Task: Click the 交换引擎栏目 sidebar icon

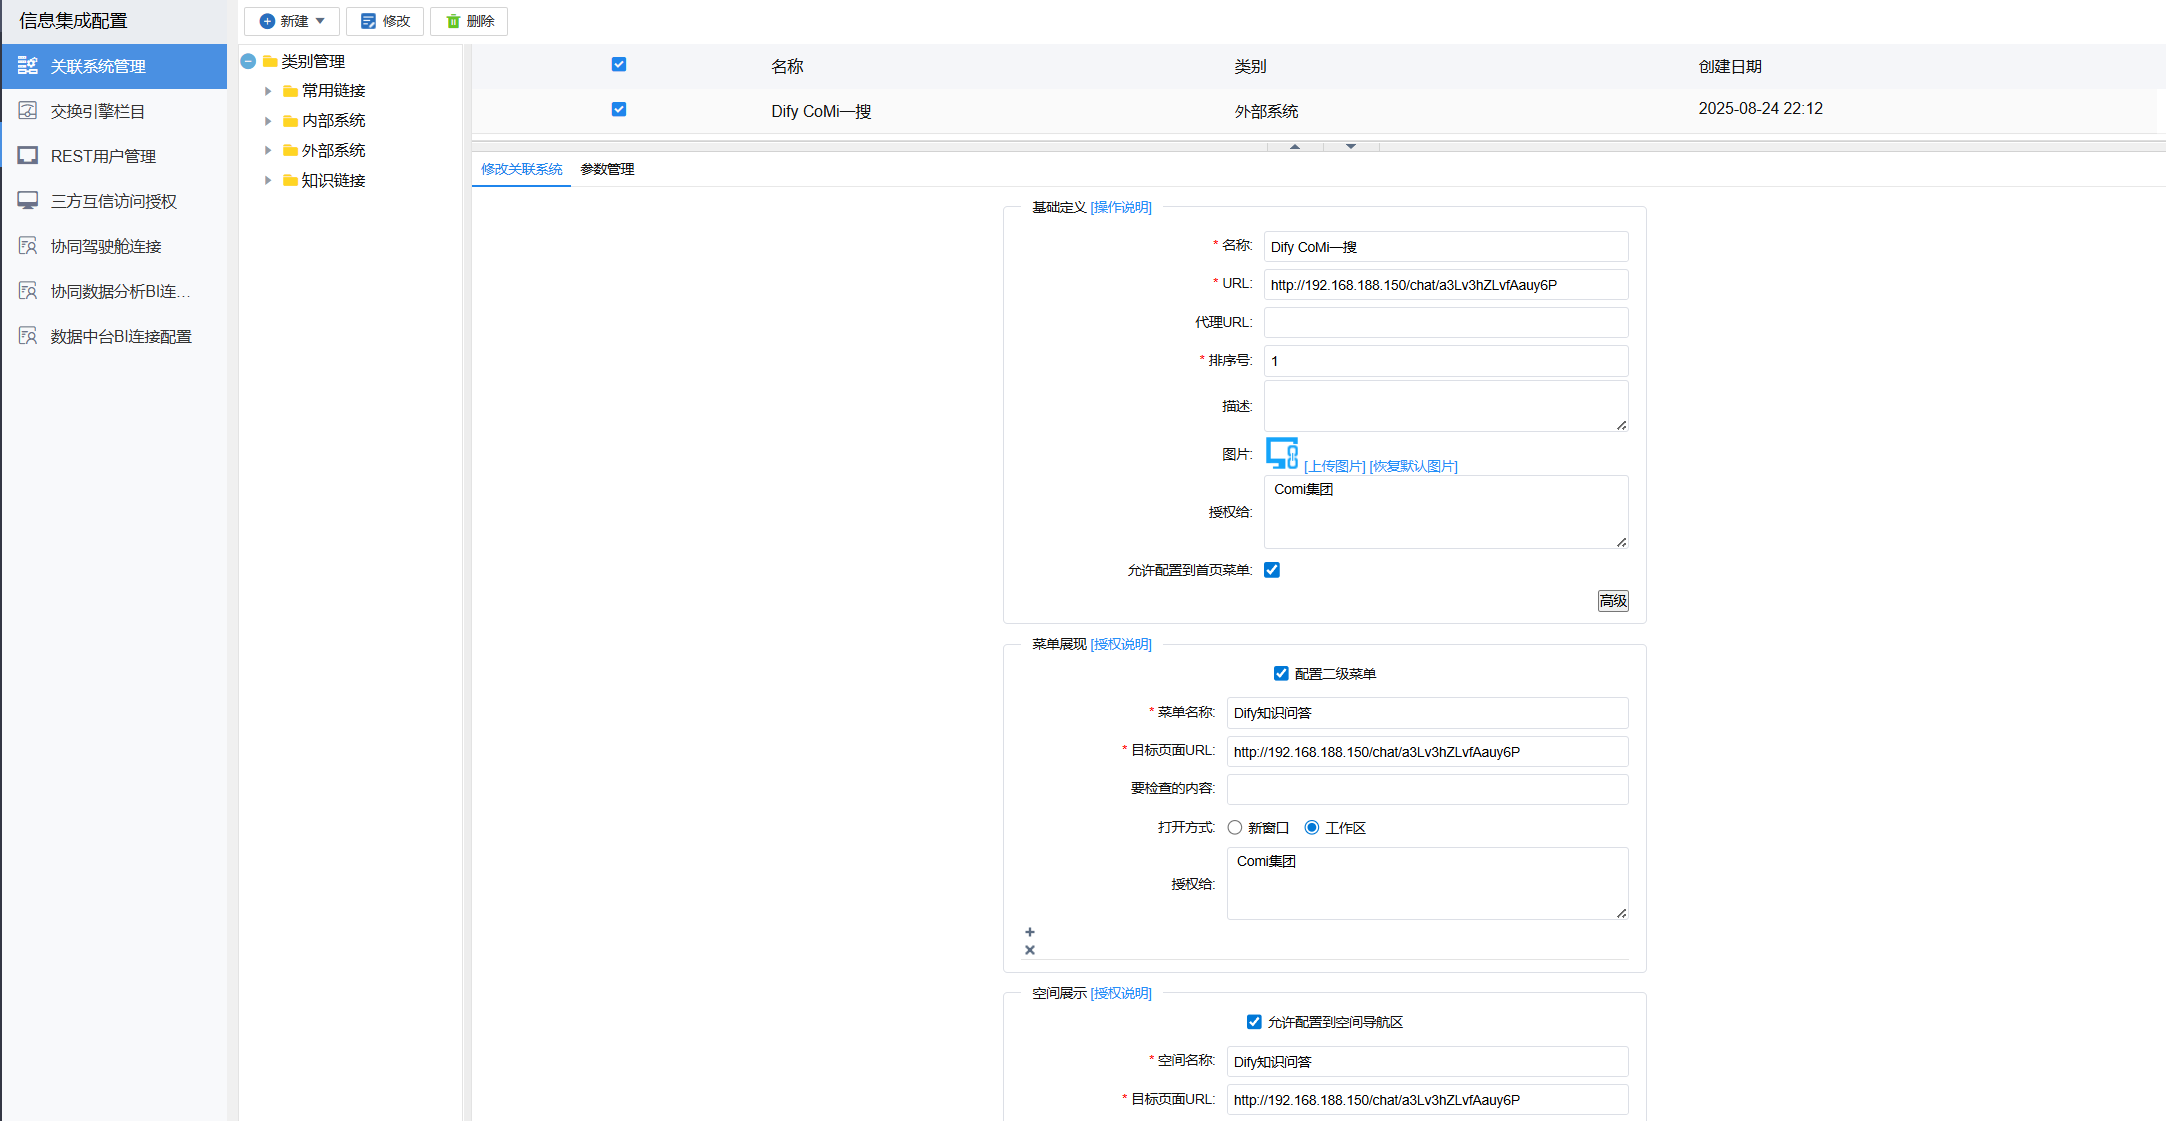Action: coord(28,111)
